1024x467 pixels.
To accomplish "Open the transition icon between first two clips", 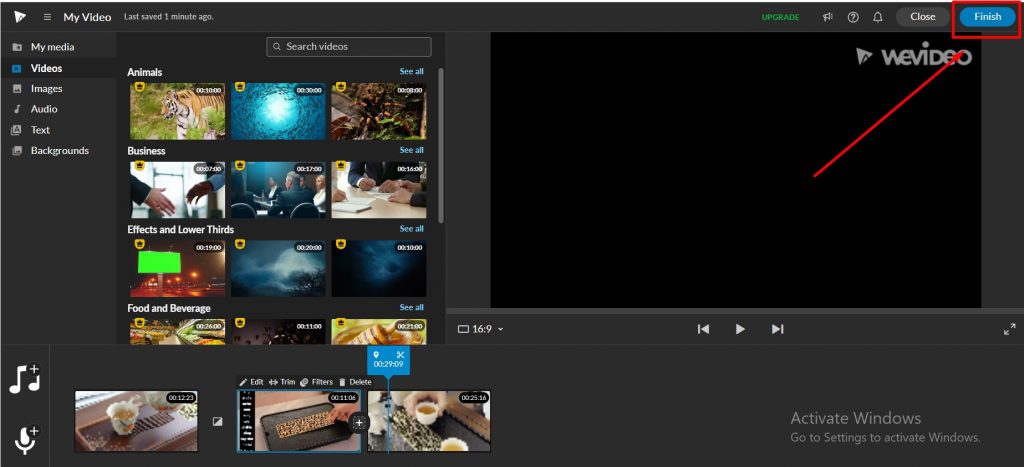I will (x=217, y=422).
